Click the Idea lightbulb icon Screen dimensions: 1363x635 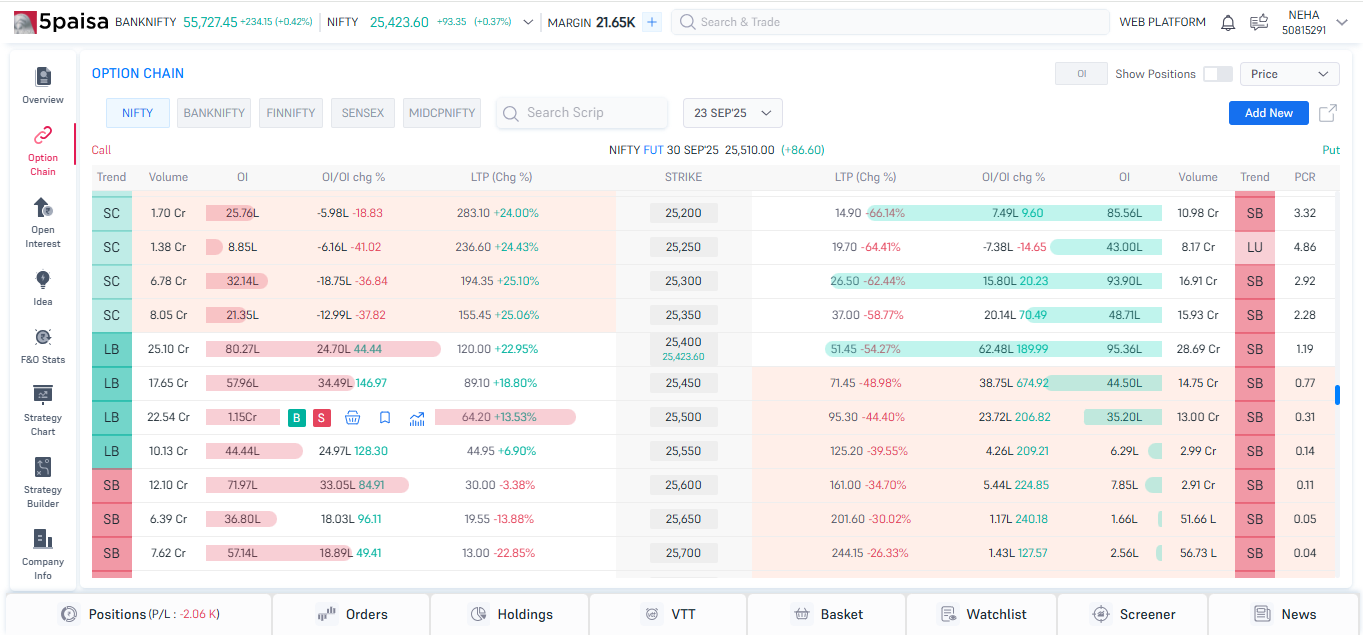coord(43,280)
